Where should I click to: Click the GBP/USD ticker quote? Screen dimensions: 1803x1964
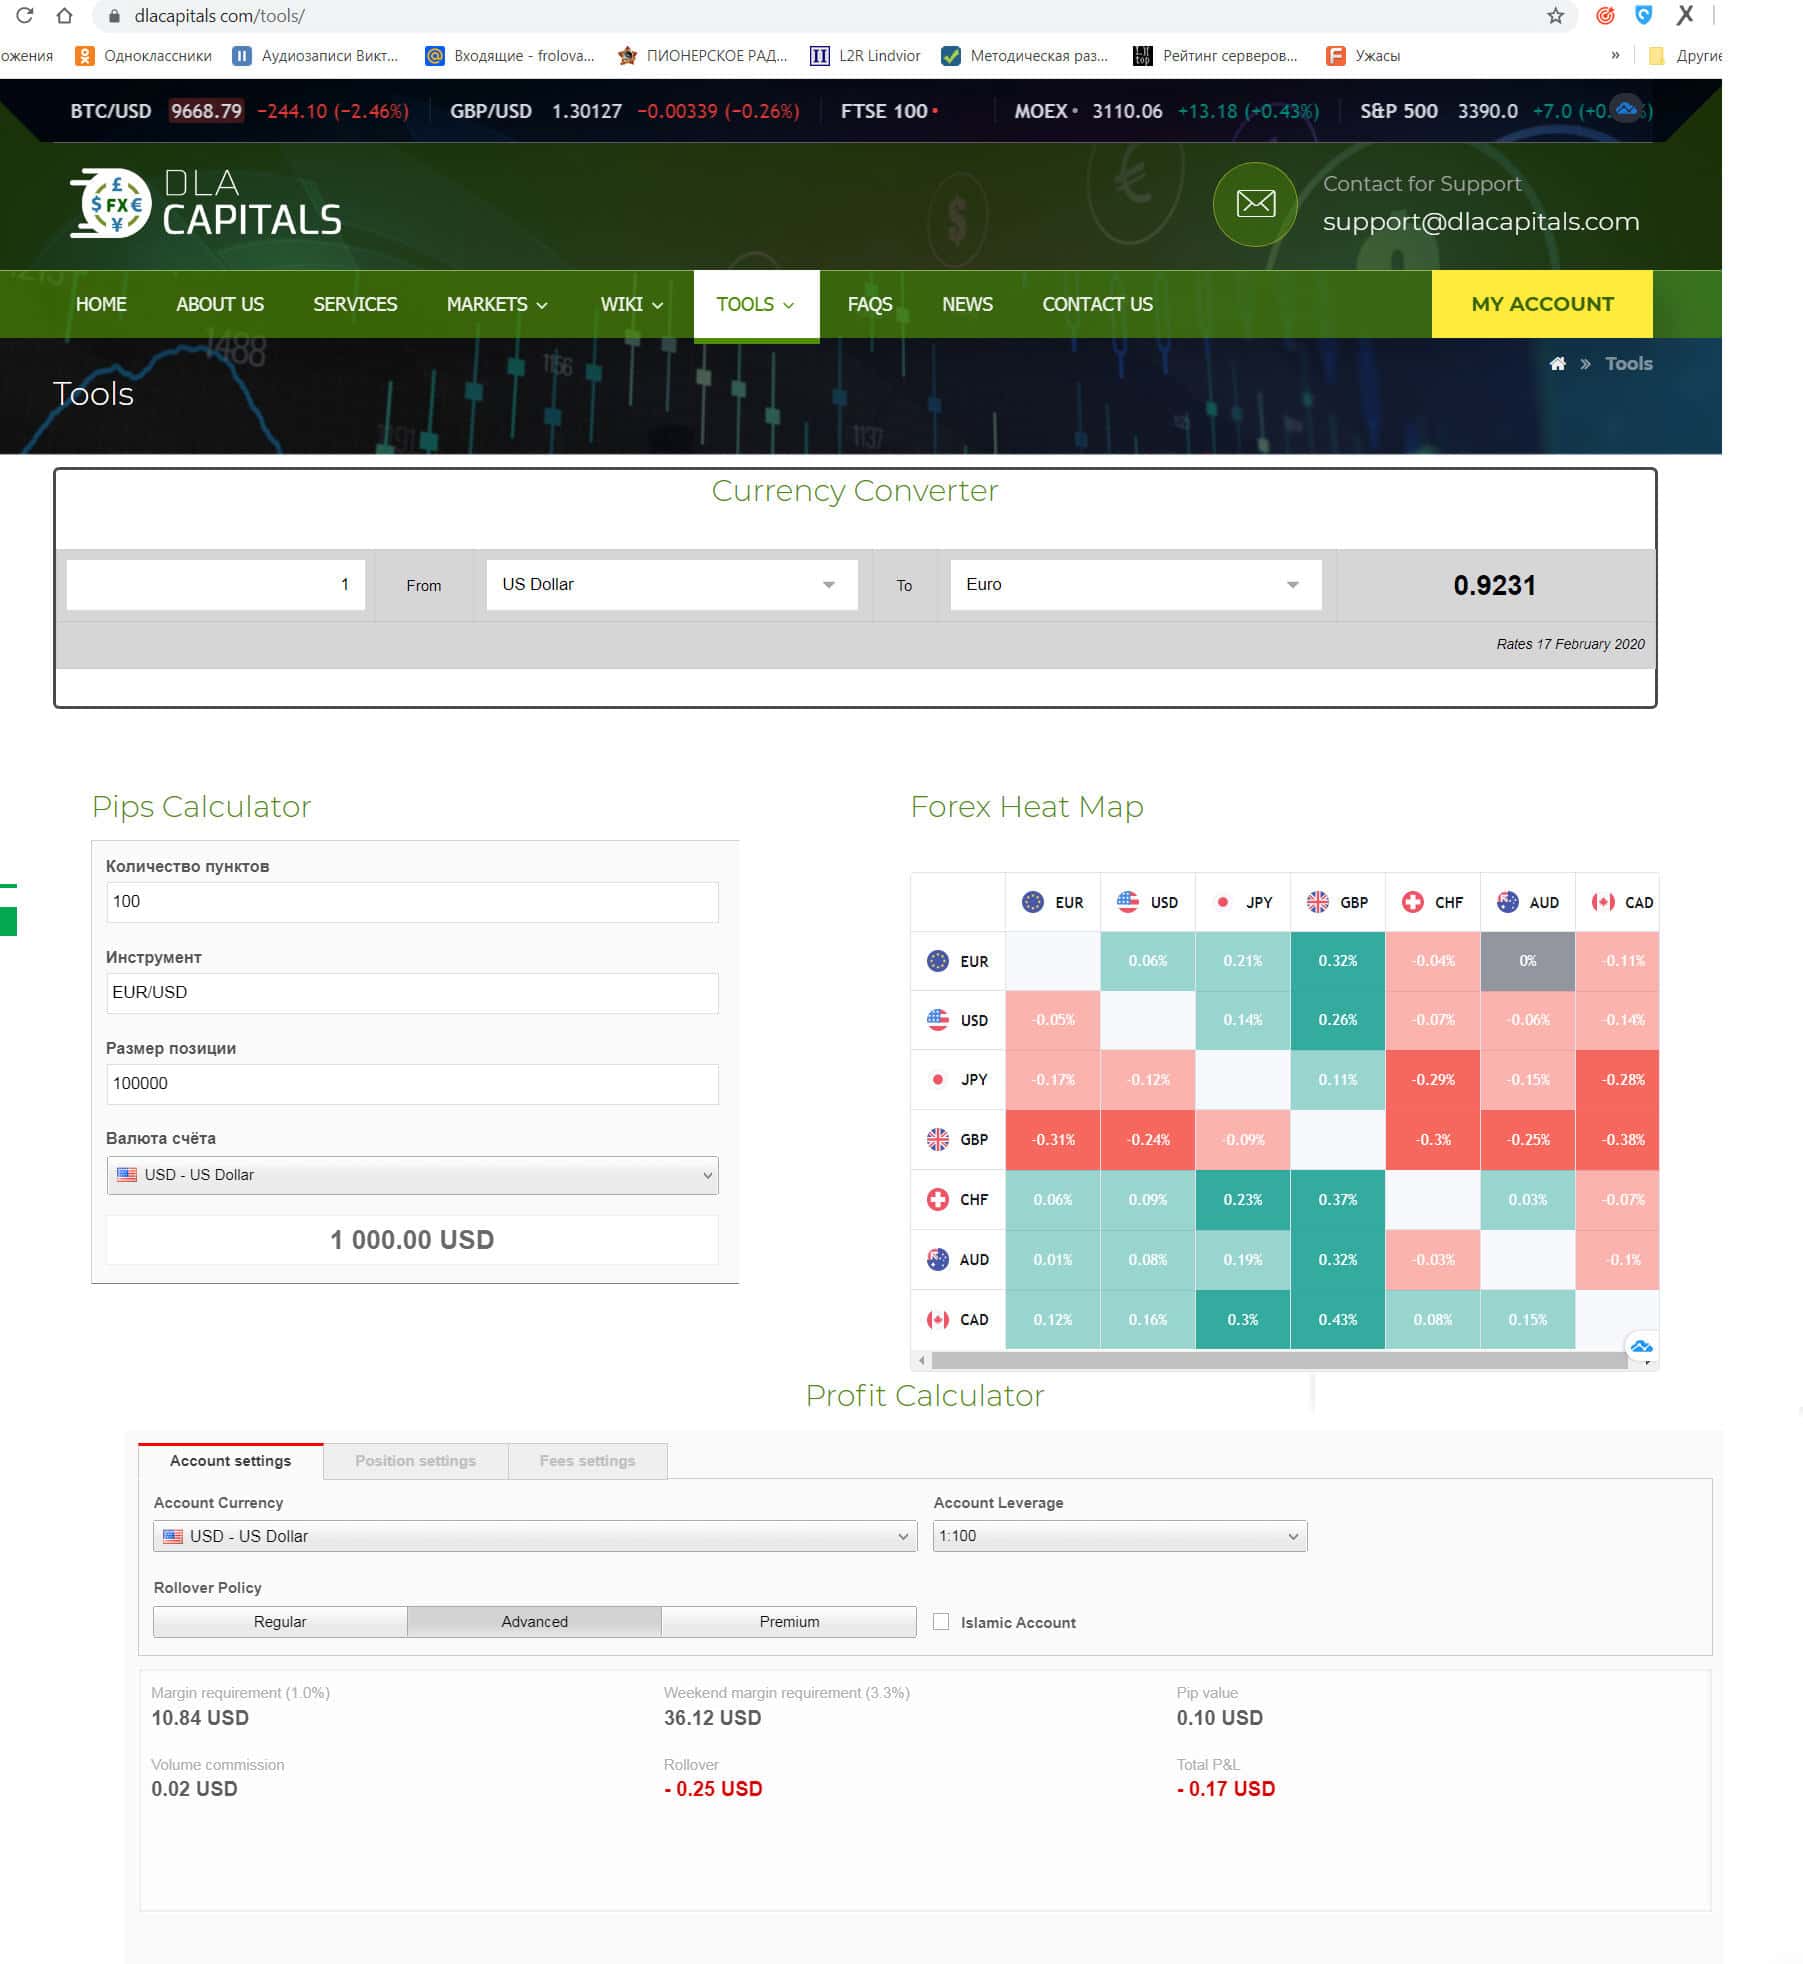tap(625, 111)
